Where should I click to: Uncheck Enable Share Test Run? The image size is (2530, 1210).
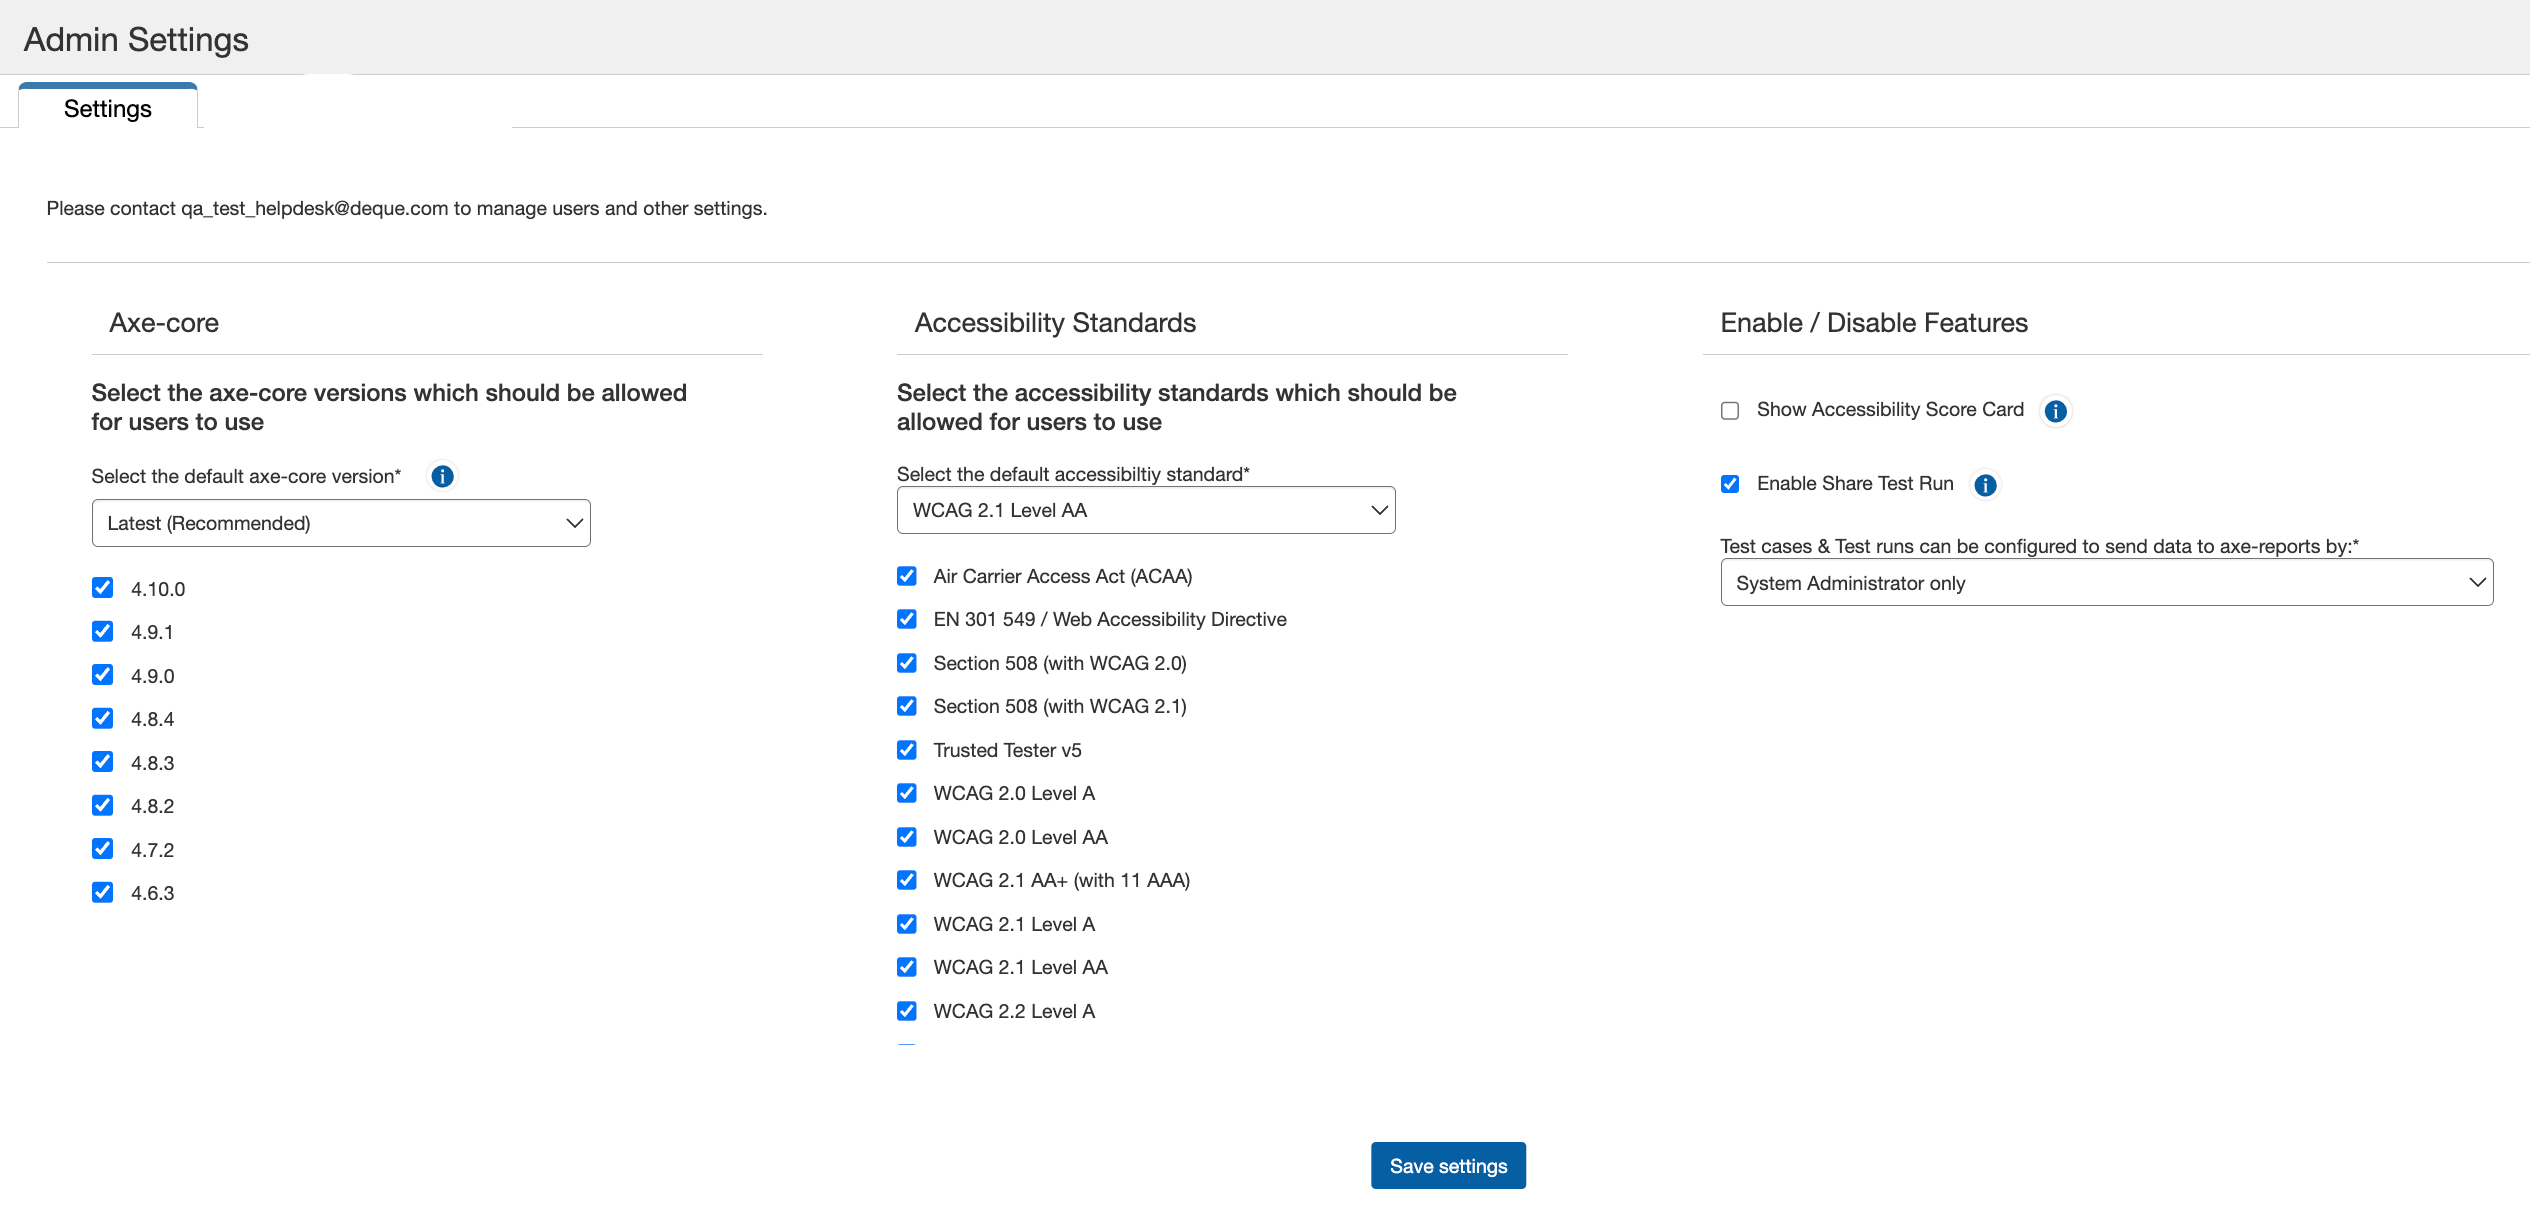click(x=1730, y=484)
